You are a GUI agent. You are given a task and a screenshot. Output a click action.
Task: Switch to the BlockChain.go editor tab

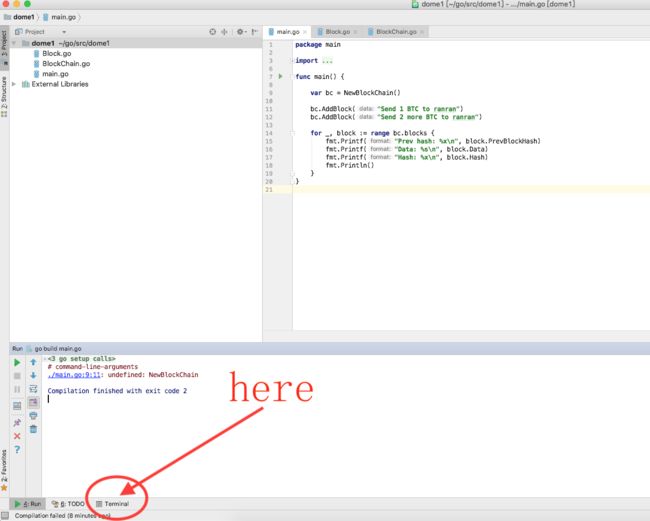(393, 32)
